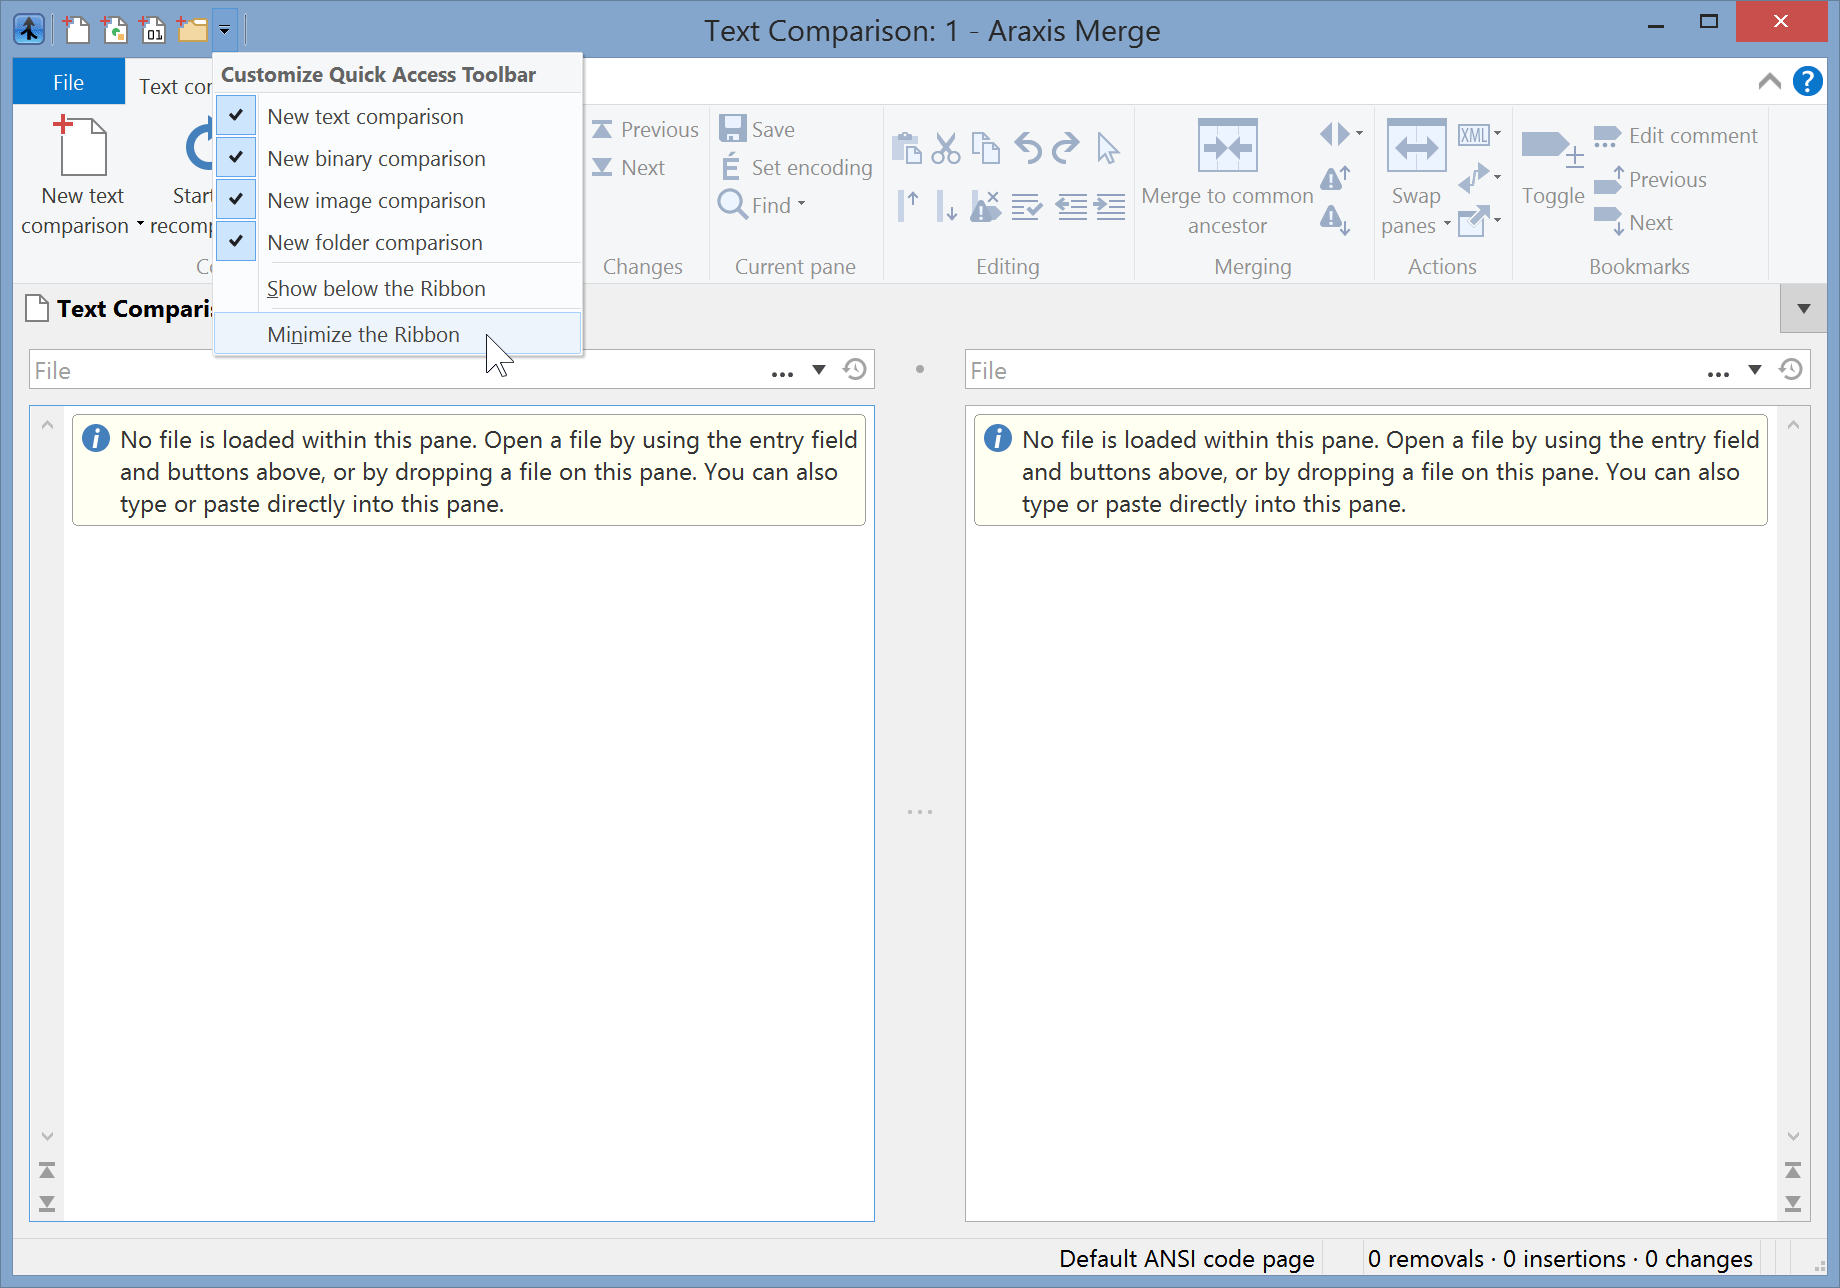
Task: Click the Help question mark button
Action: pyautogui.click(x=1807, y=81)
